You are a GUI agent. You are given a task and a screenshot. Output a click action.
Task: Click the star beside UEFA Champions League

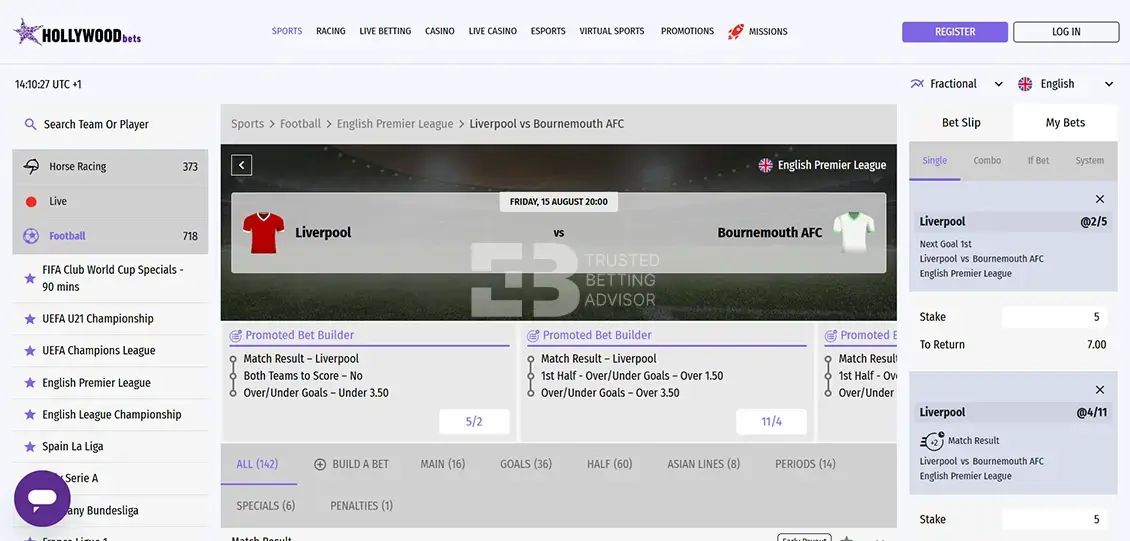30,351
